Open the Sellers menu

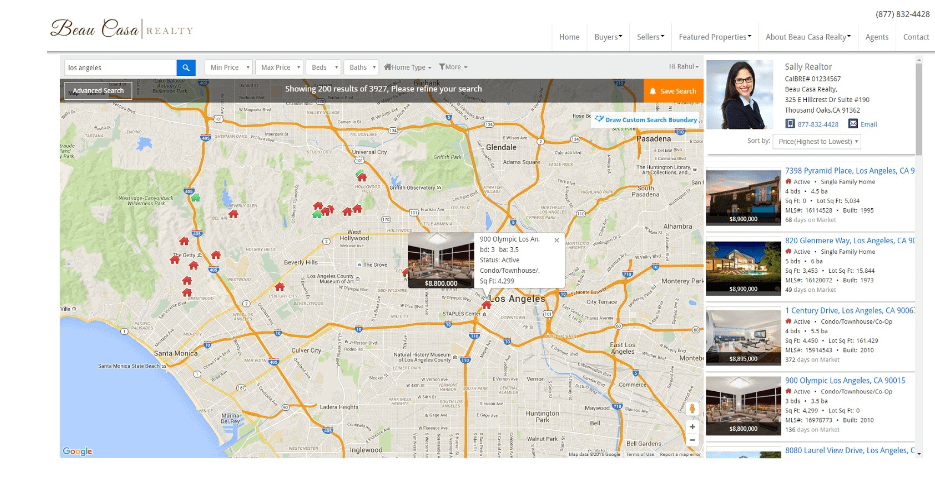650,37
